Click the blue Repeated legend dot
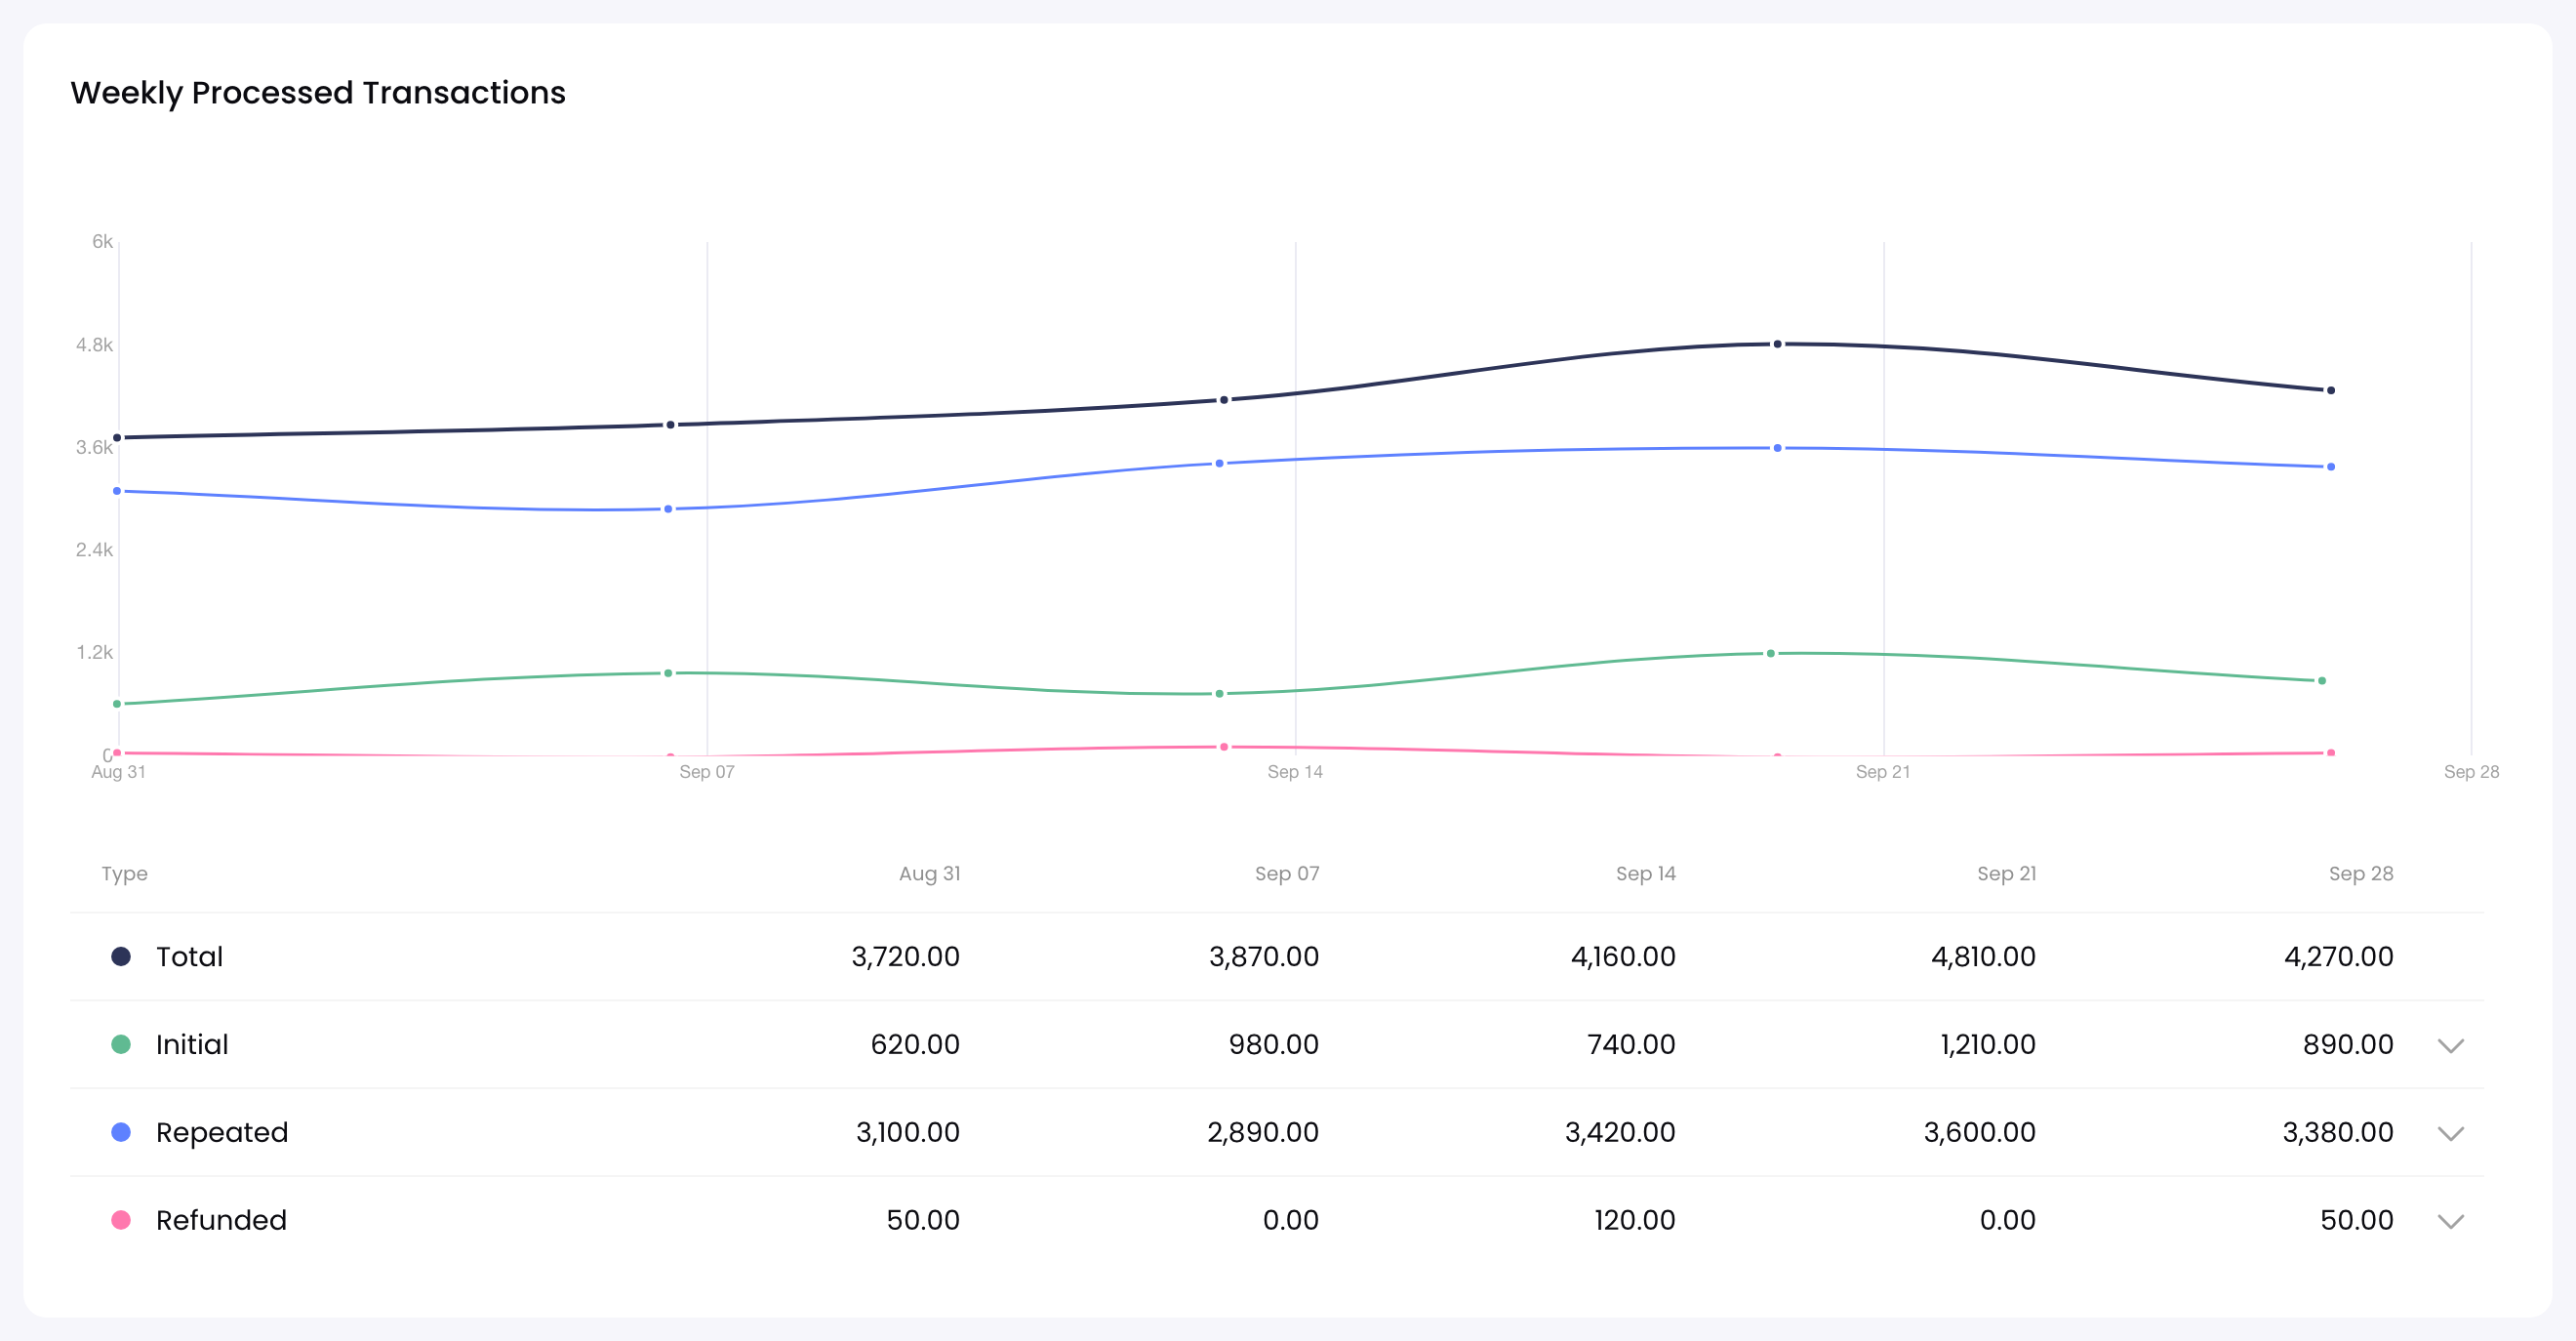The width and height of the screenshot is (2576, 1341). click(x=121, y=1132)
